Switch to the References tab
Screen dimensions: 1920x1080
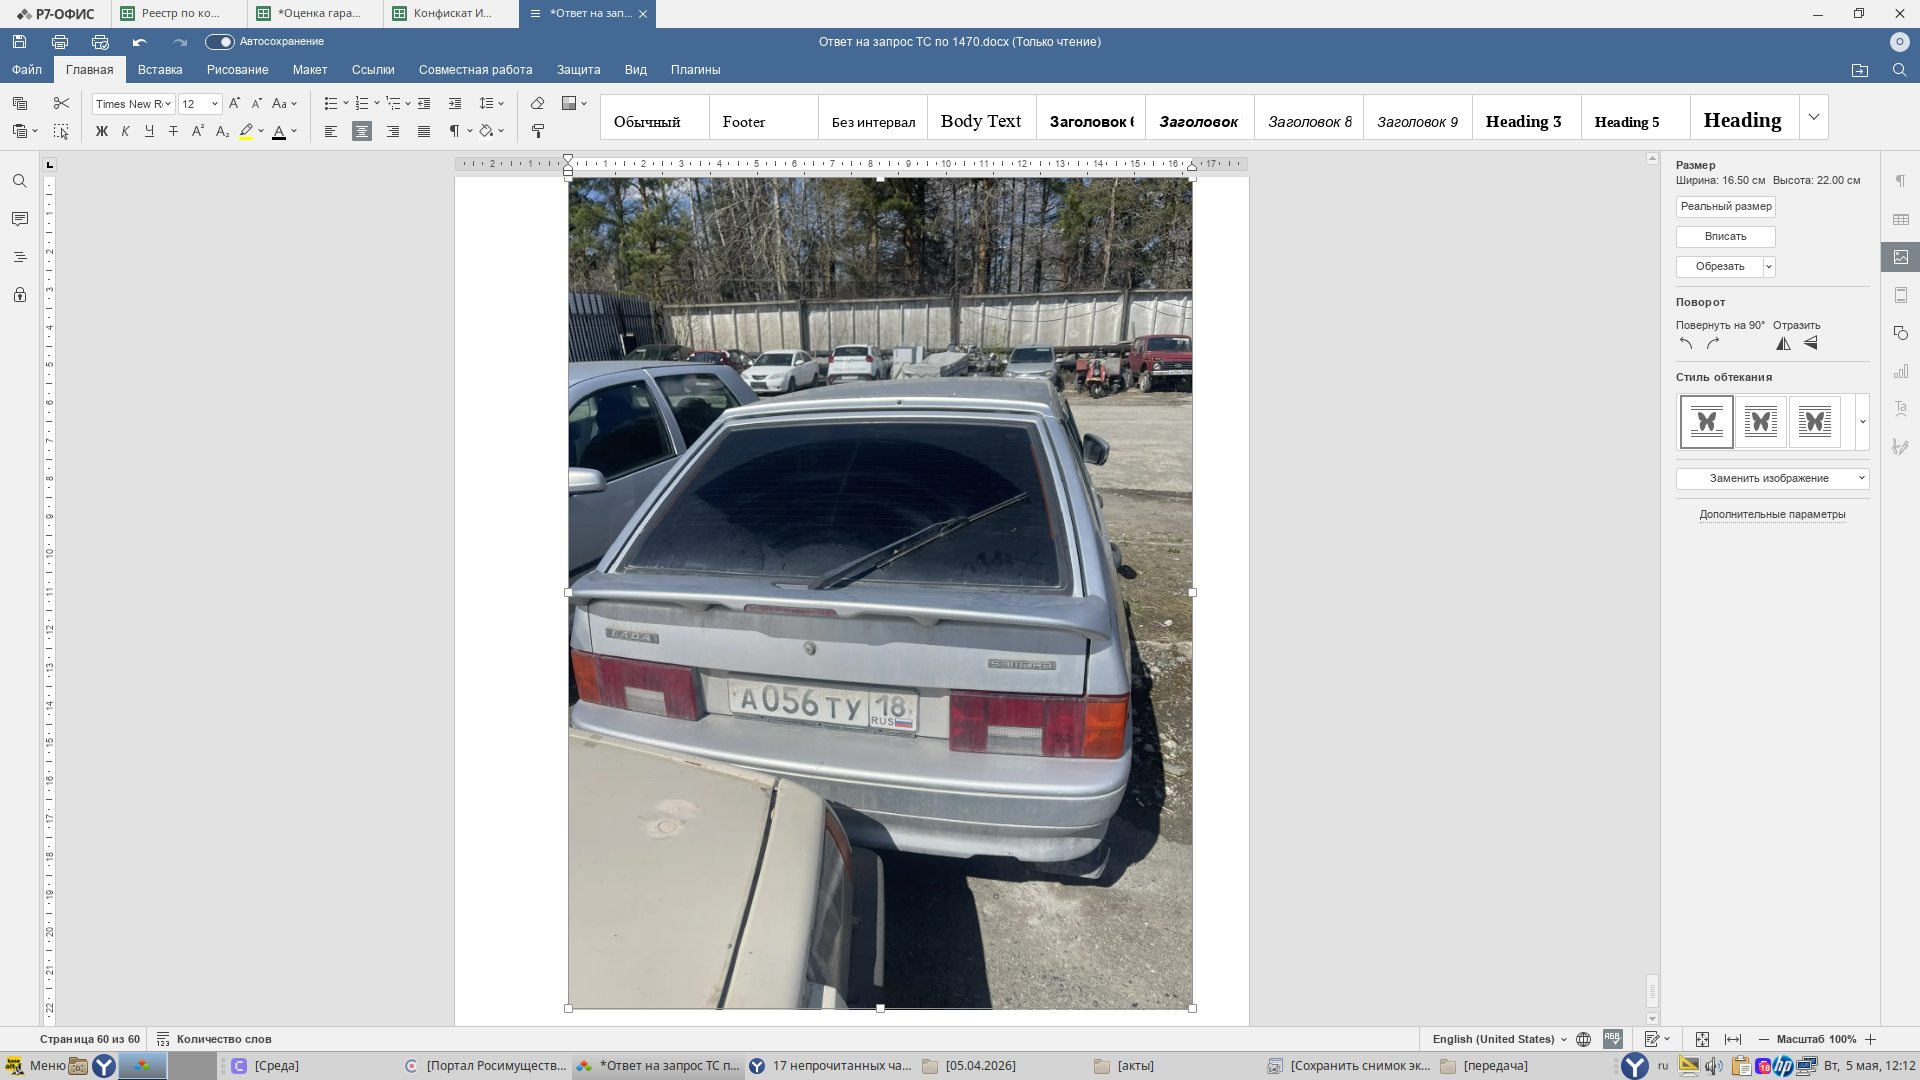point(373,70)
